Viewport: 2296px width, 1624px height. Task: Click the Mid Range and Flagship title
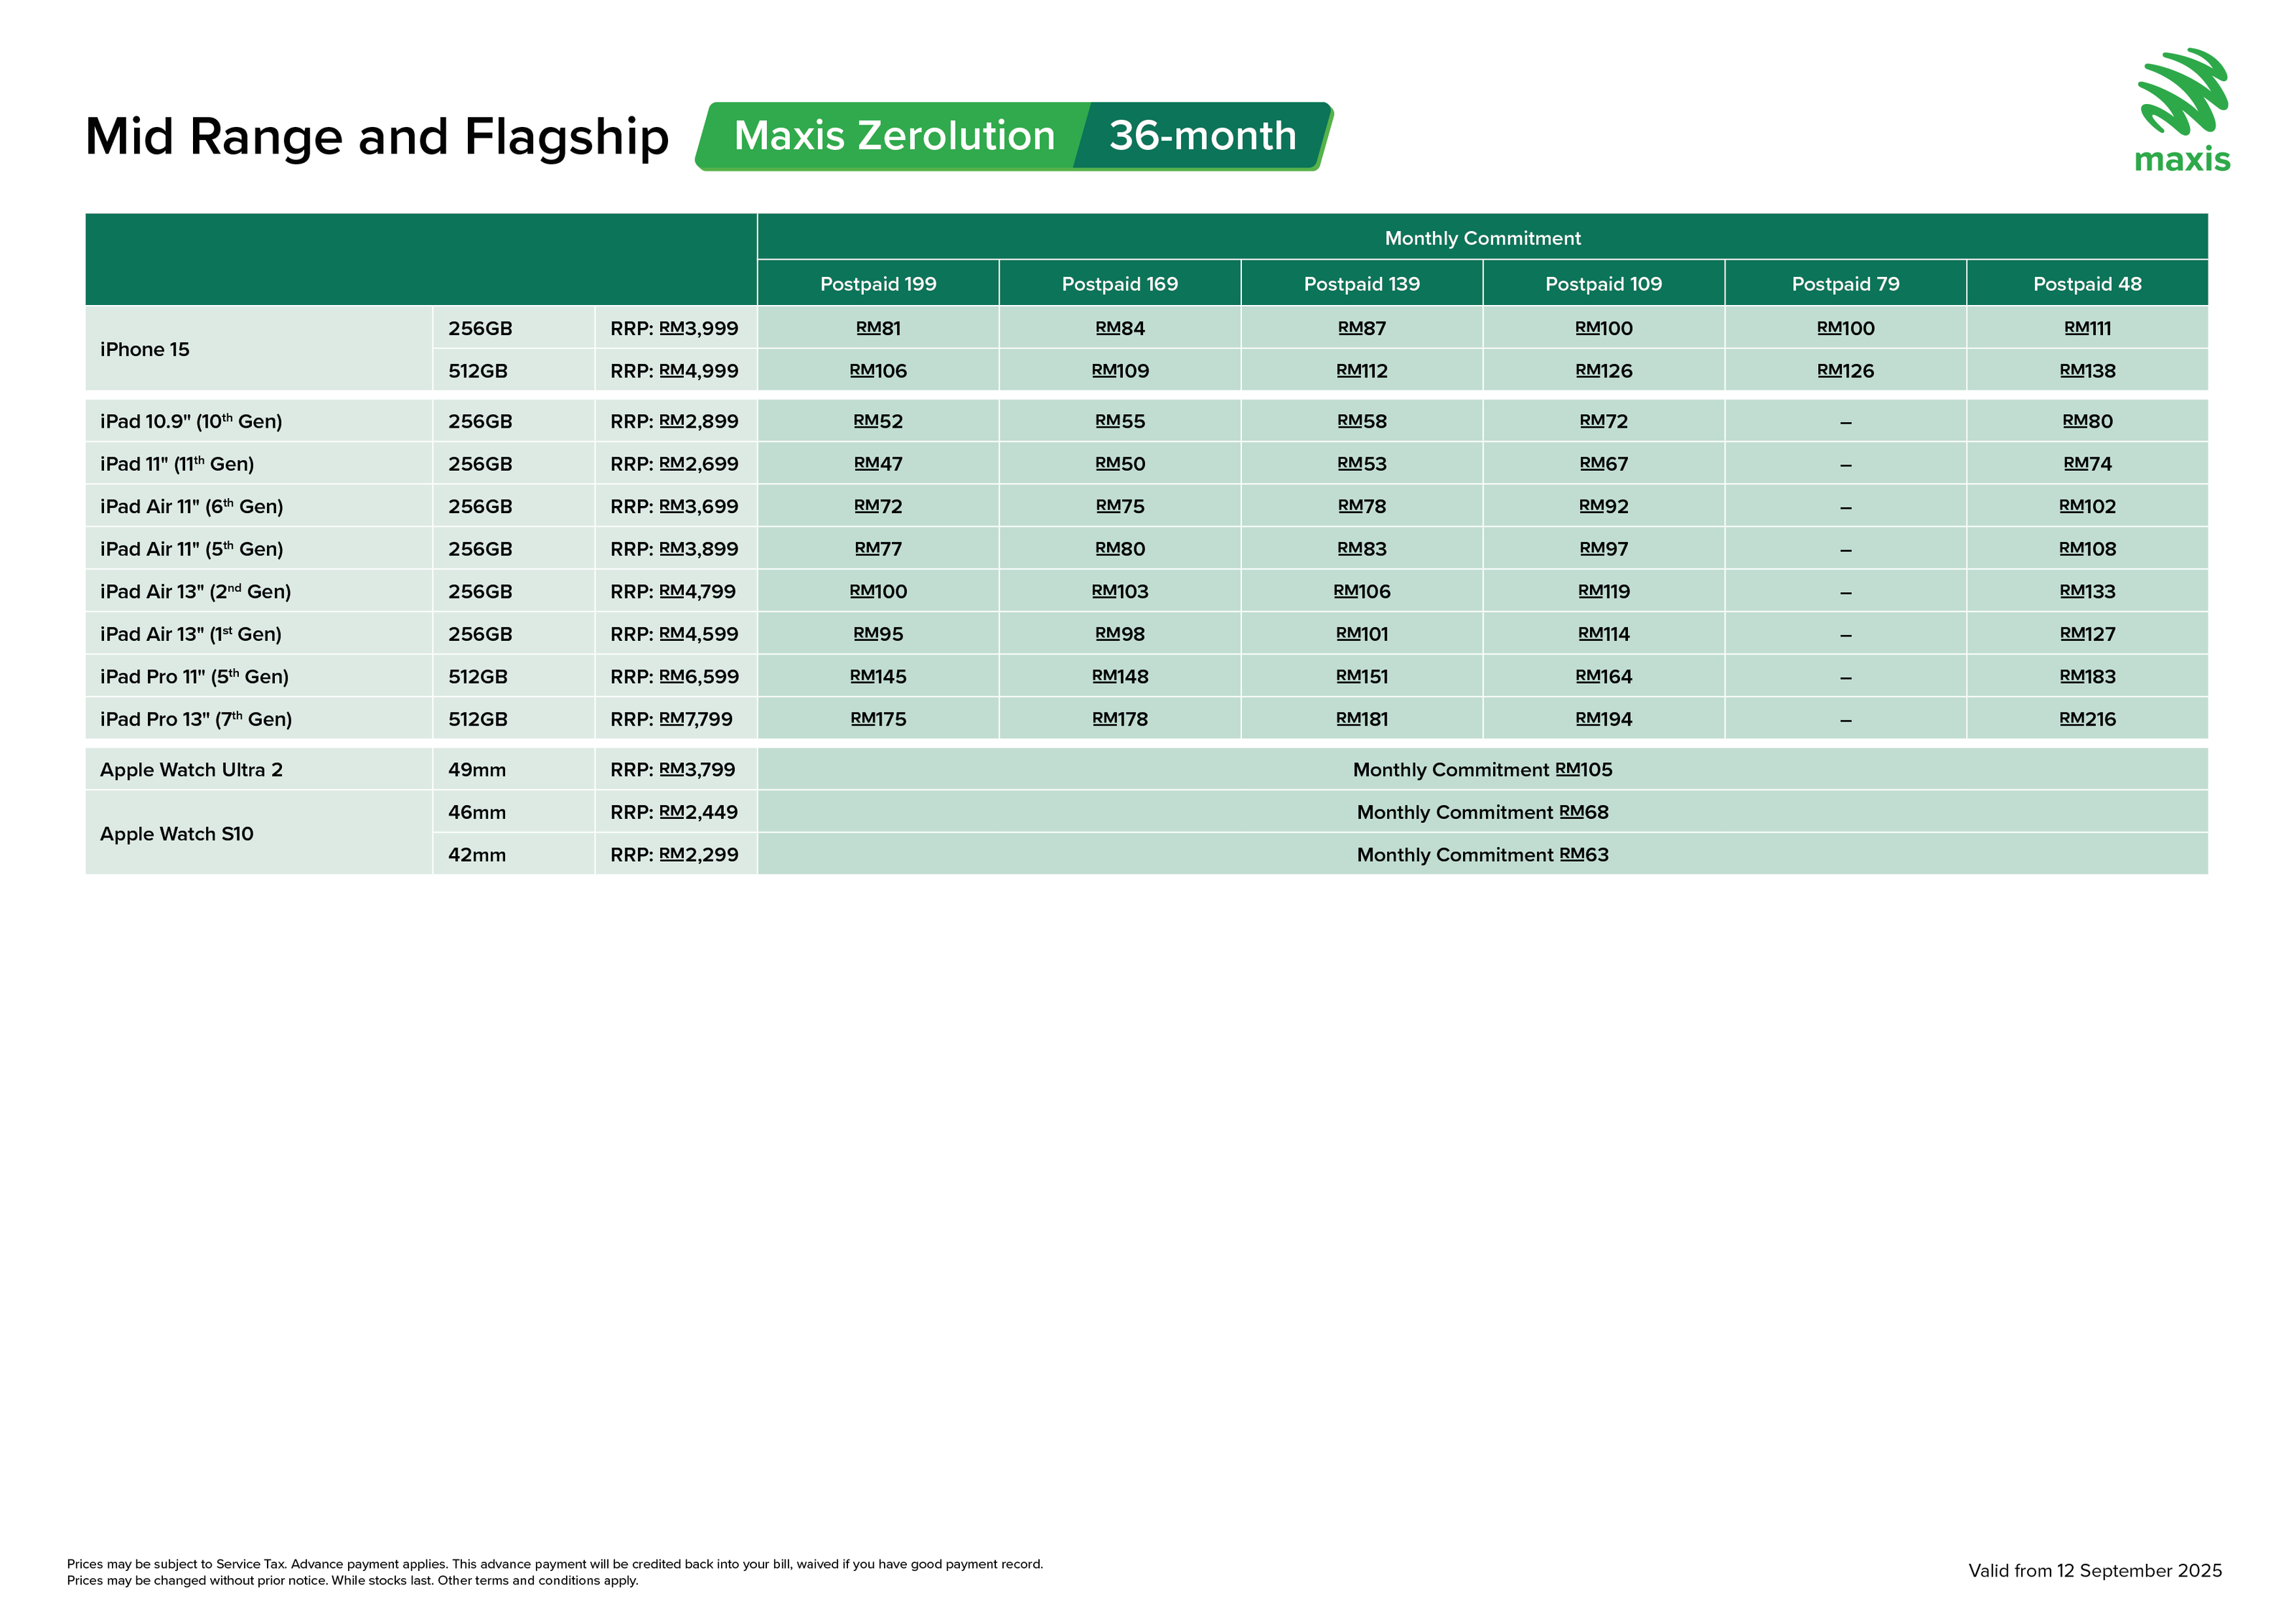377,137
